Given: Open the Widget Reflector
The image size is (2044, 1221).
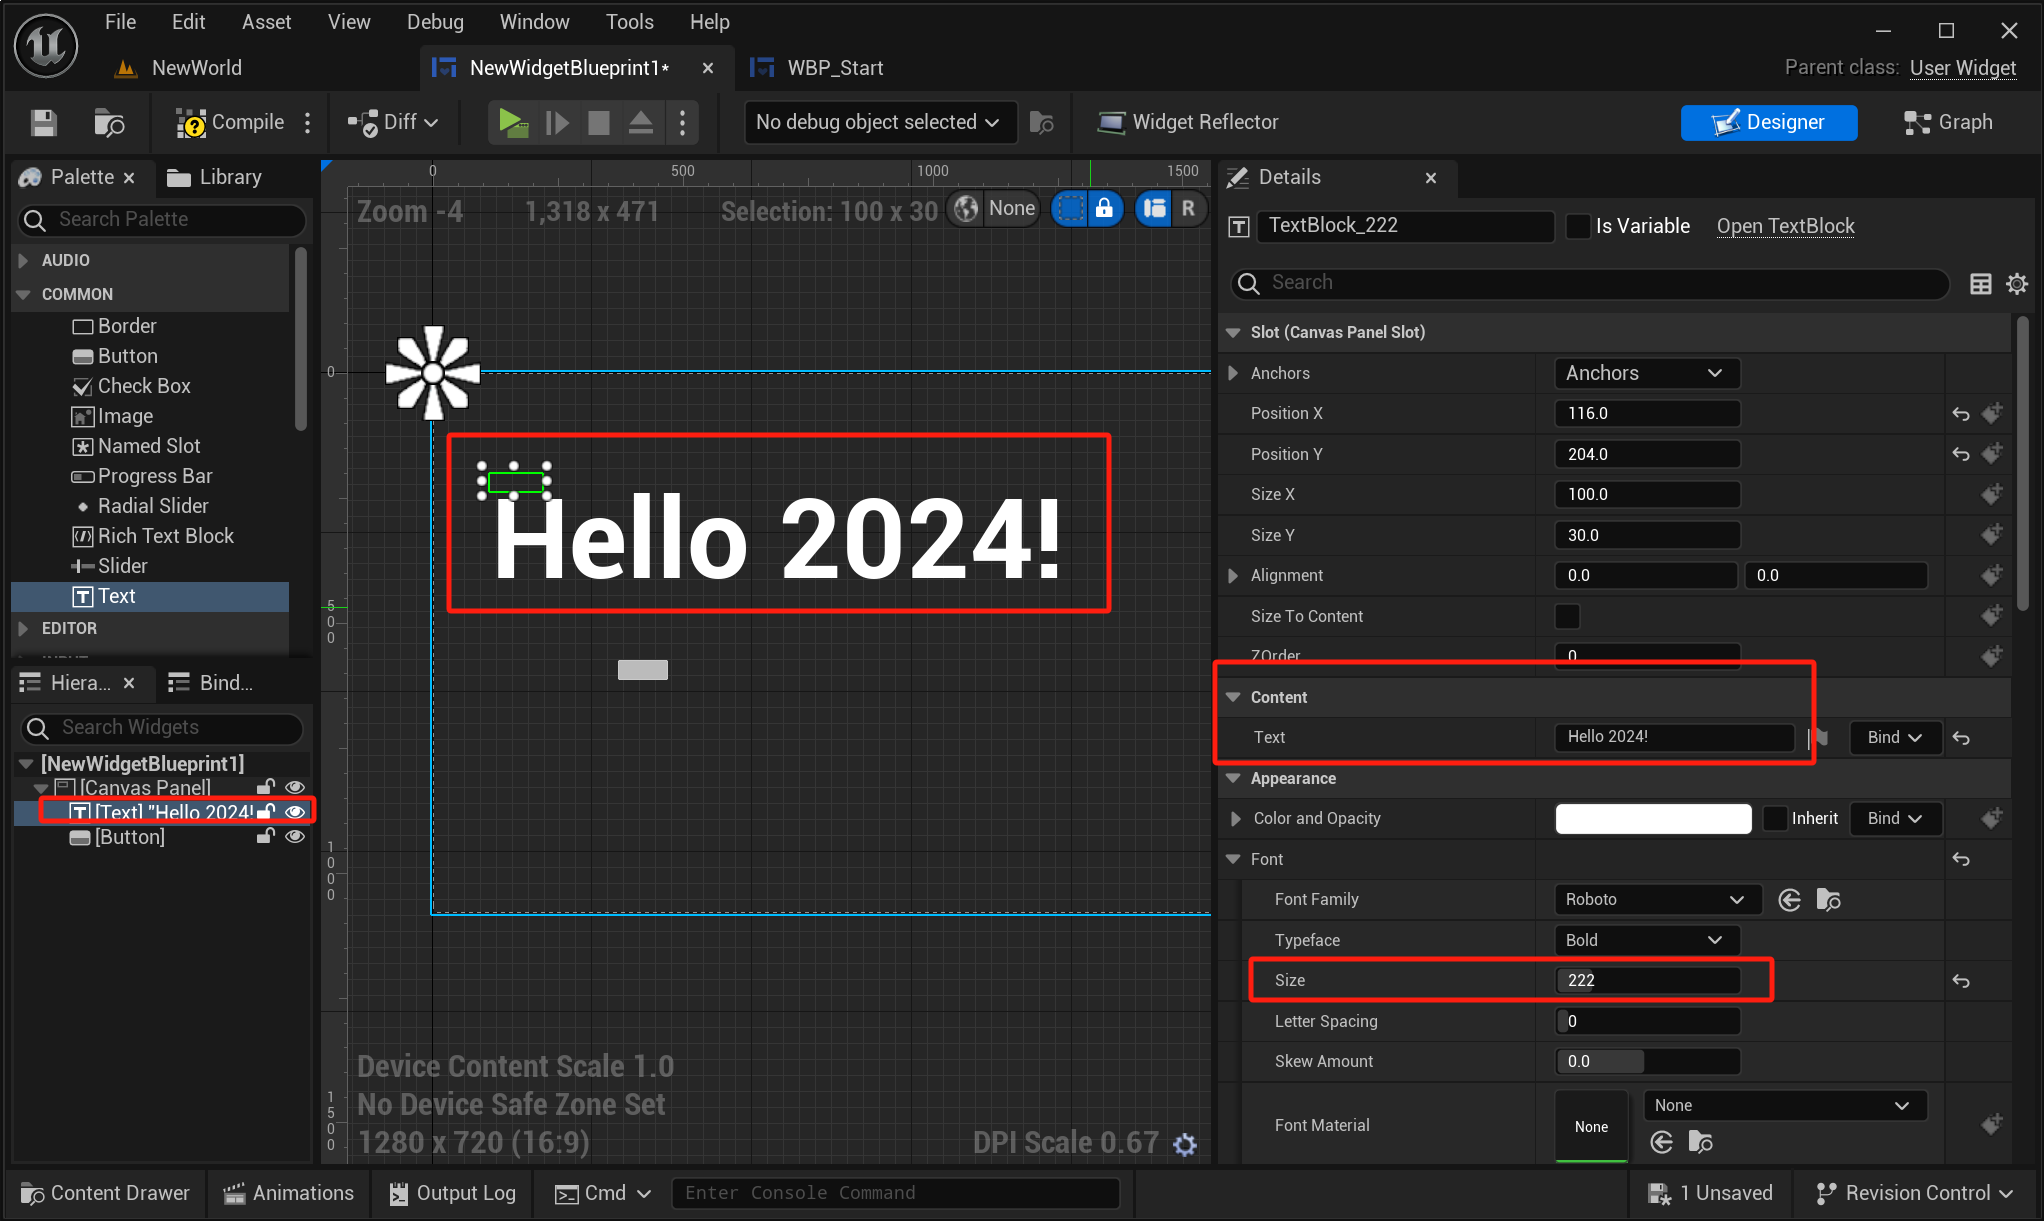Looking at the screenshot, I should pyautogui.click(x=1188, y=122).
